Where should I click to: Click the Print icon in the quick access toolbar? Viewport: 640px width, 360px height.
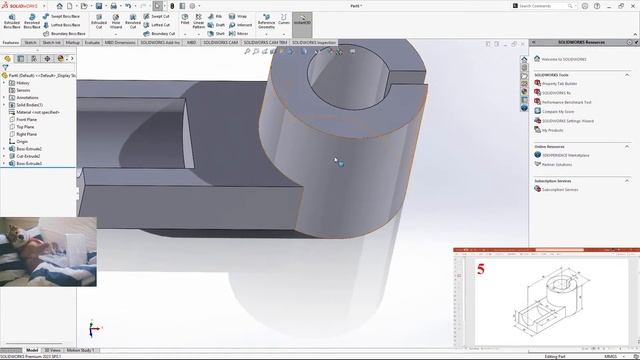click(x=113, y=6)
